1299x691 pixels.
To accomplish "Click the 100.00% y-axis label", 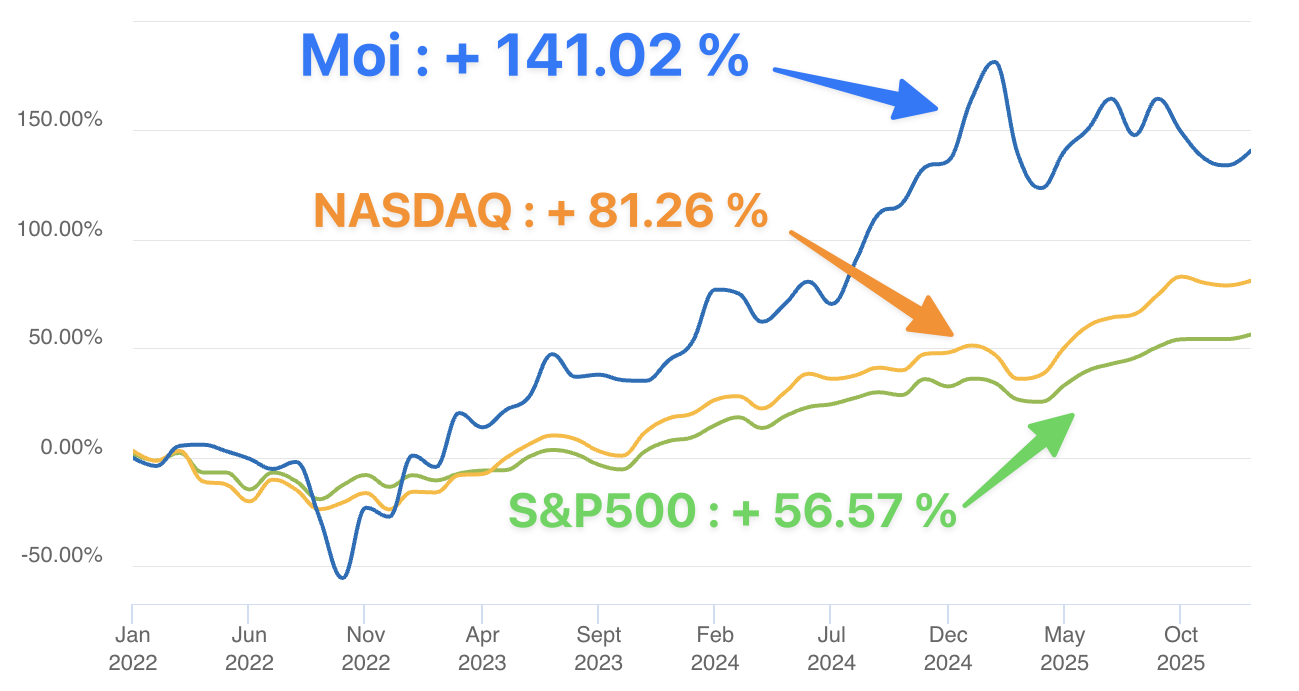I will [60, 229].
